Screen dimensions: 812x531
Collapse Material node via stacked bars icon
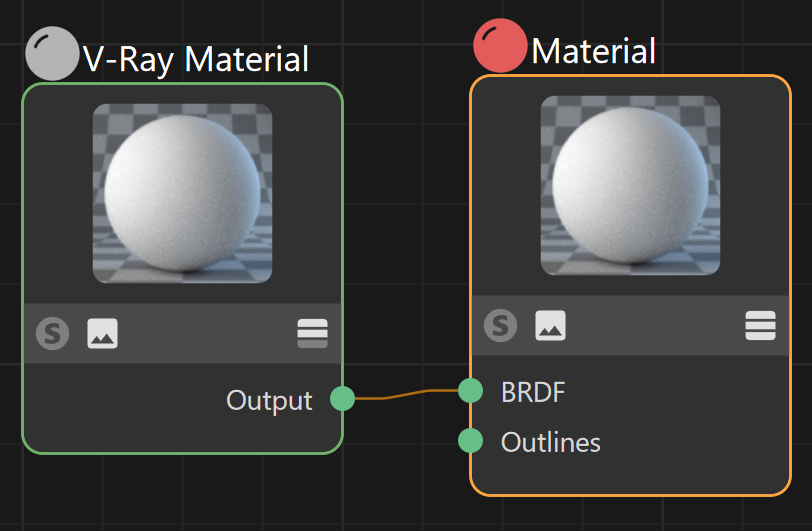[x=760, y=325]
